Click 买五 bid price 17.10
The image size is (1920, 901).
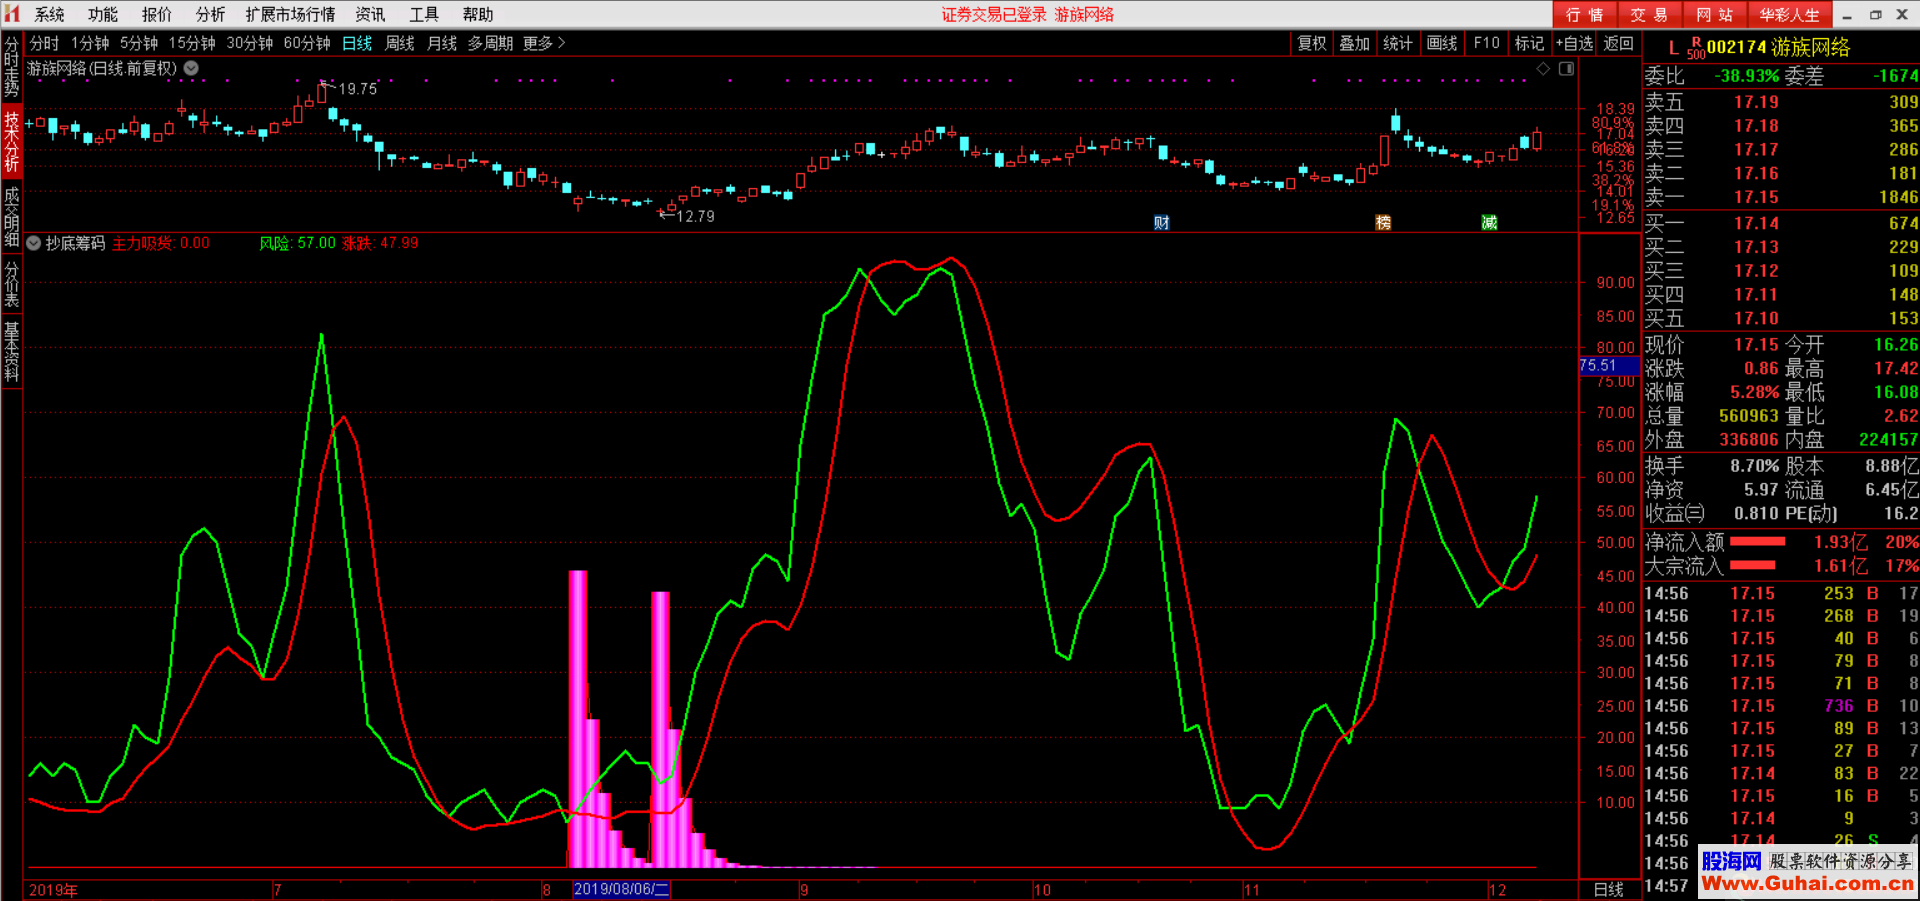[1756, 318]
